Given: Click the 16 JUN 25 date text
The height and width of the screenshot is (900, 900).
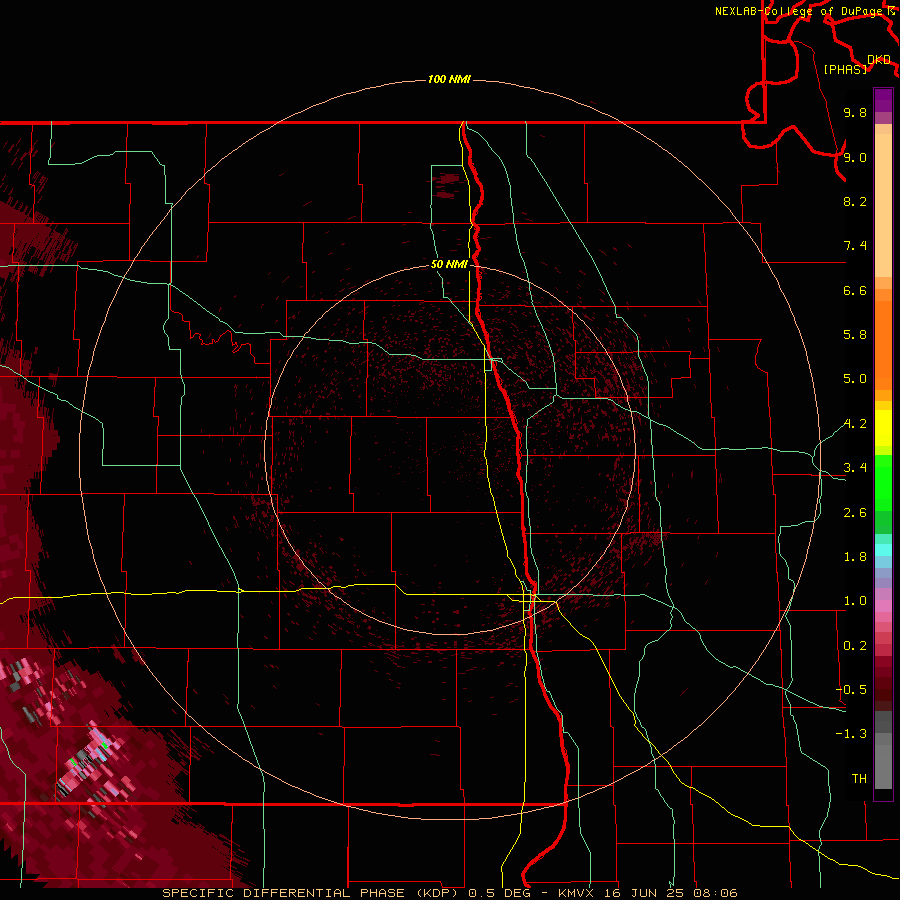Looking at the screenshot, I should tap(643, 893).
